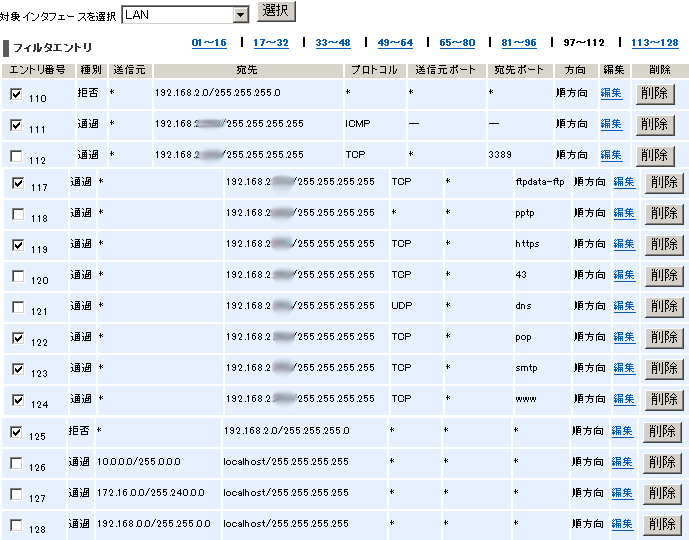Edit filter entry 110
The image size is (689, 540).
pyautogui.click(x=611, y=94)
